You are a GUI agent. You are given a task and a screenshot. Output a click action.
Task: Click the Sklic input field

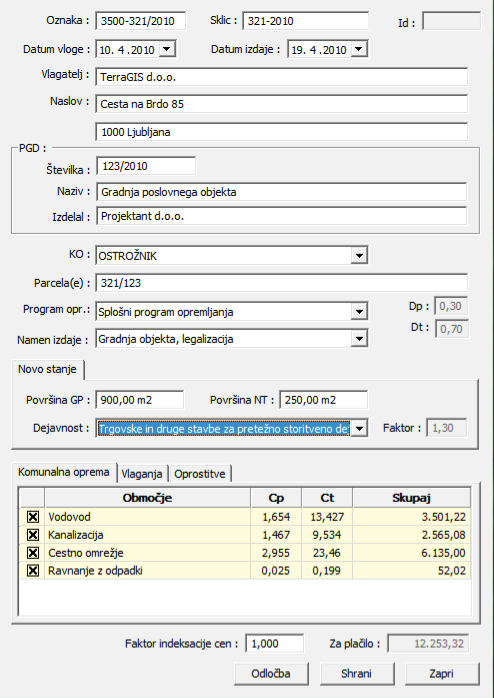(x=306, y=21)
